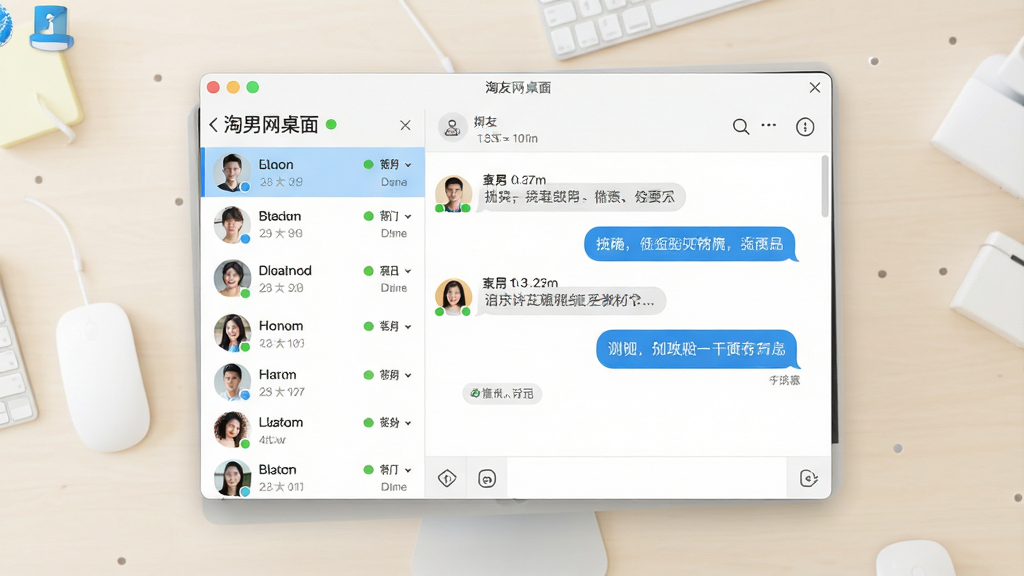Click Blaton's avatar in the contact list
The width and height of the screenshot is (1024, 576).
coord(232,477)
